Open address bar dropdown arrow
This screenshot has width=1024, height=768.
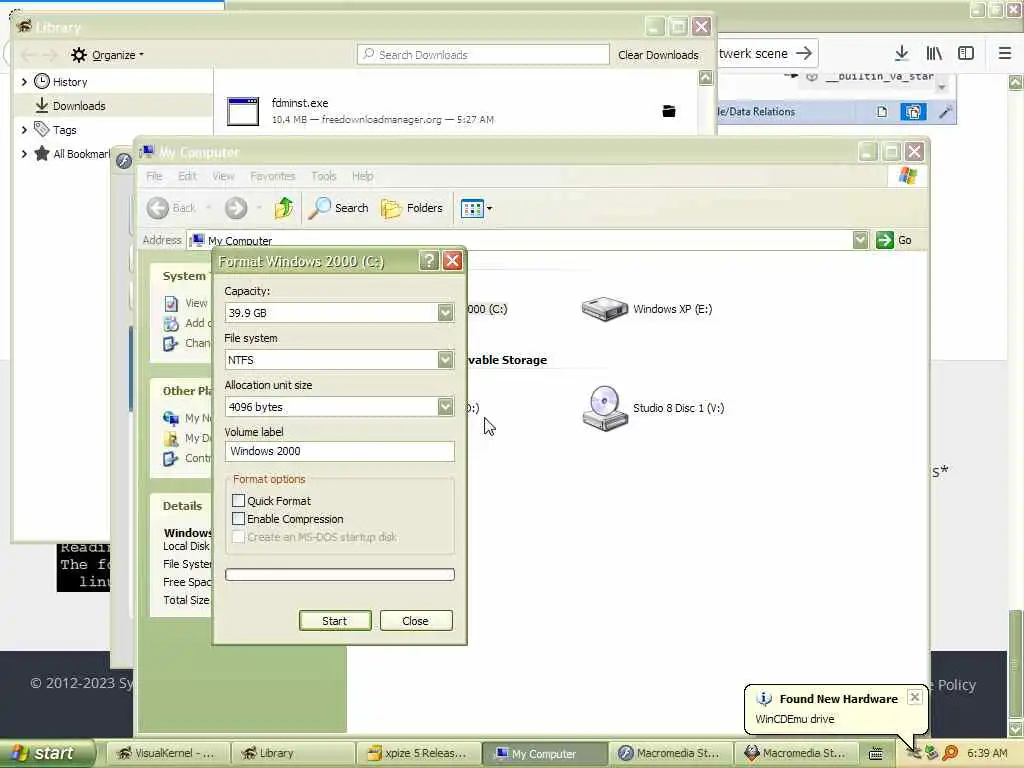point(861,240)
